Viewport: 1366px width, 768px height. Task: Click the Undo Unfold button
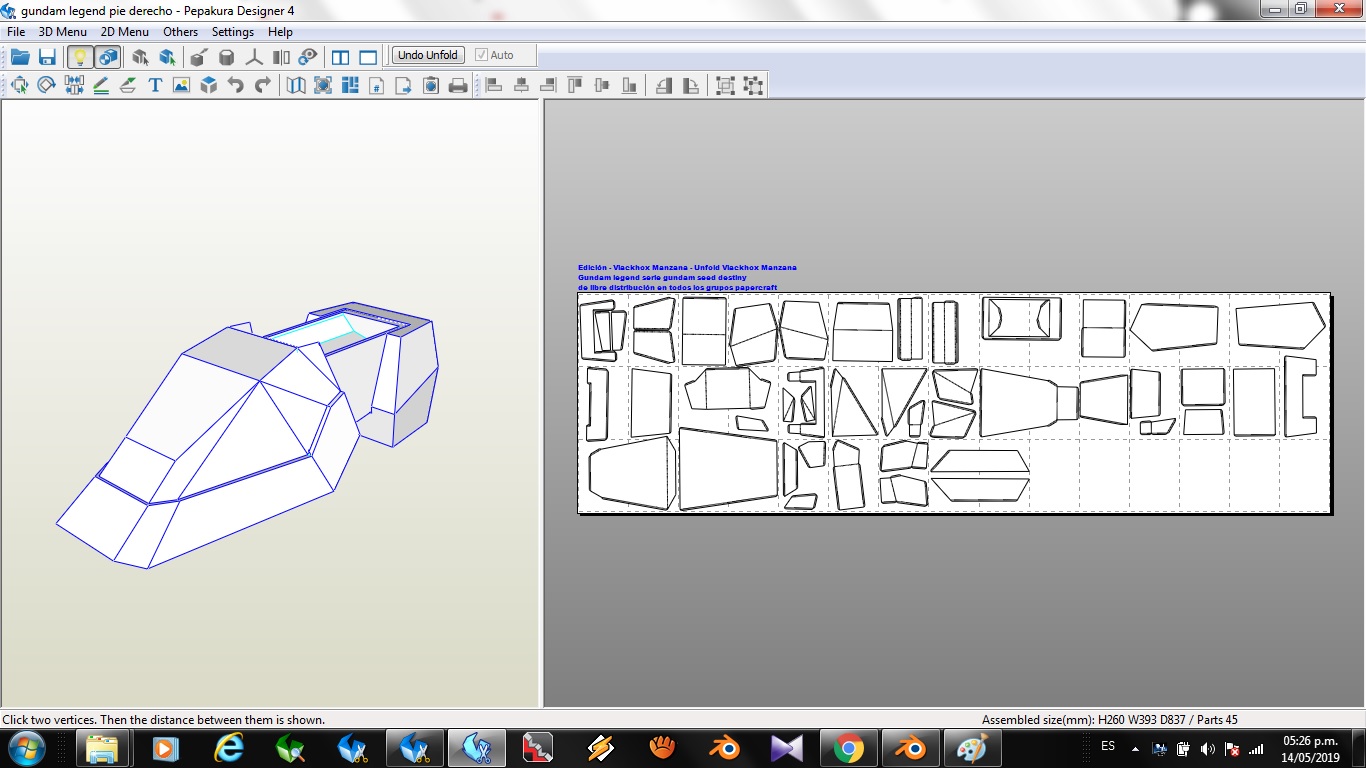tap(428, 55)
